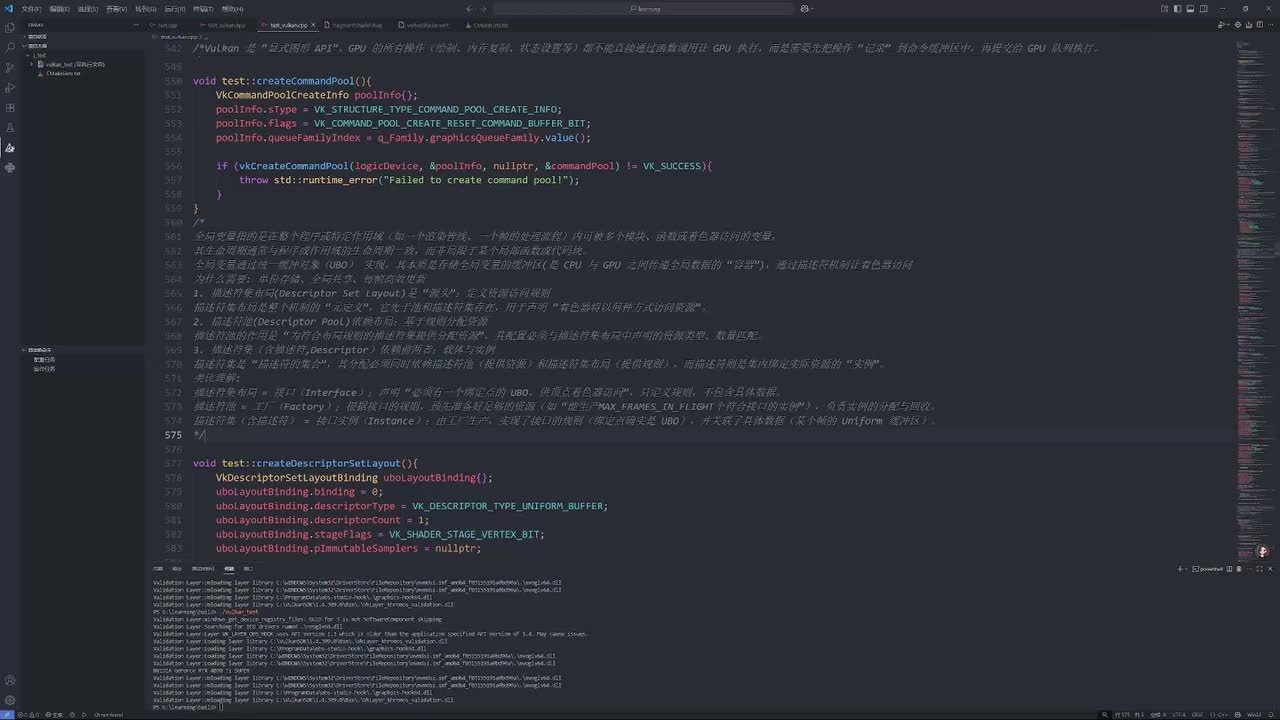Open the Python view in activity bar

pos(10,167)
